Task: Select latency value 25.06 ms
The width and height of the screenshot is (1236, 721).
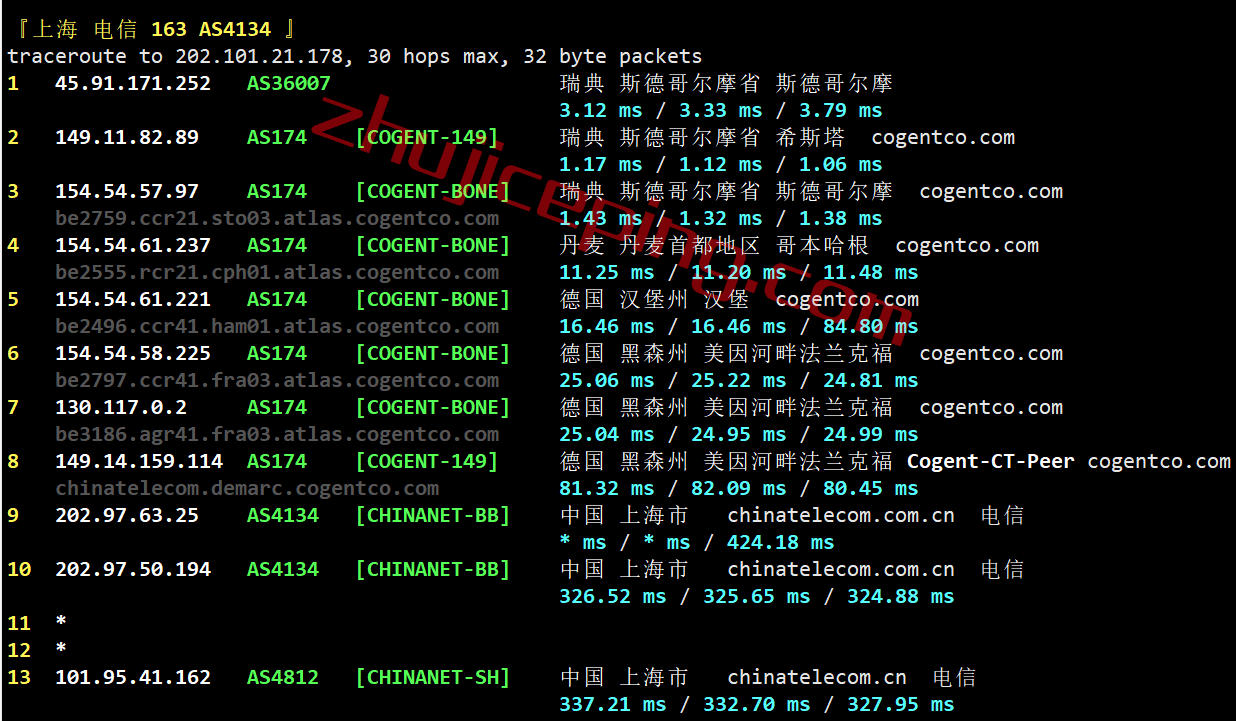Action: coord(607,380)
